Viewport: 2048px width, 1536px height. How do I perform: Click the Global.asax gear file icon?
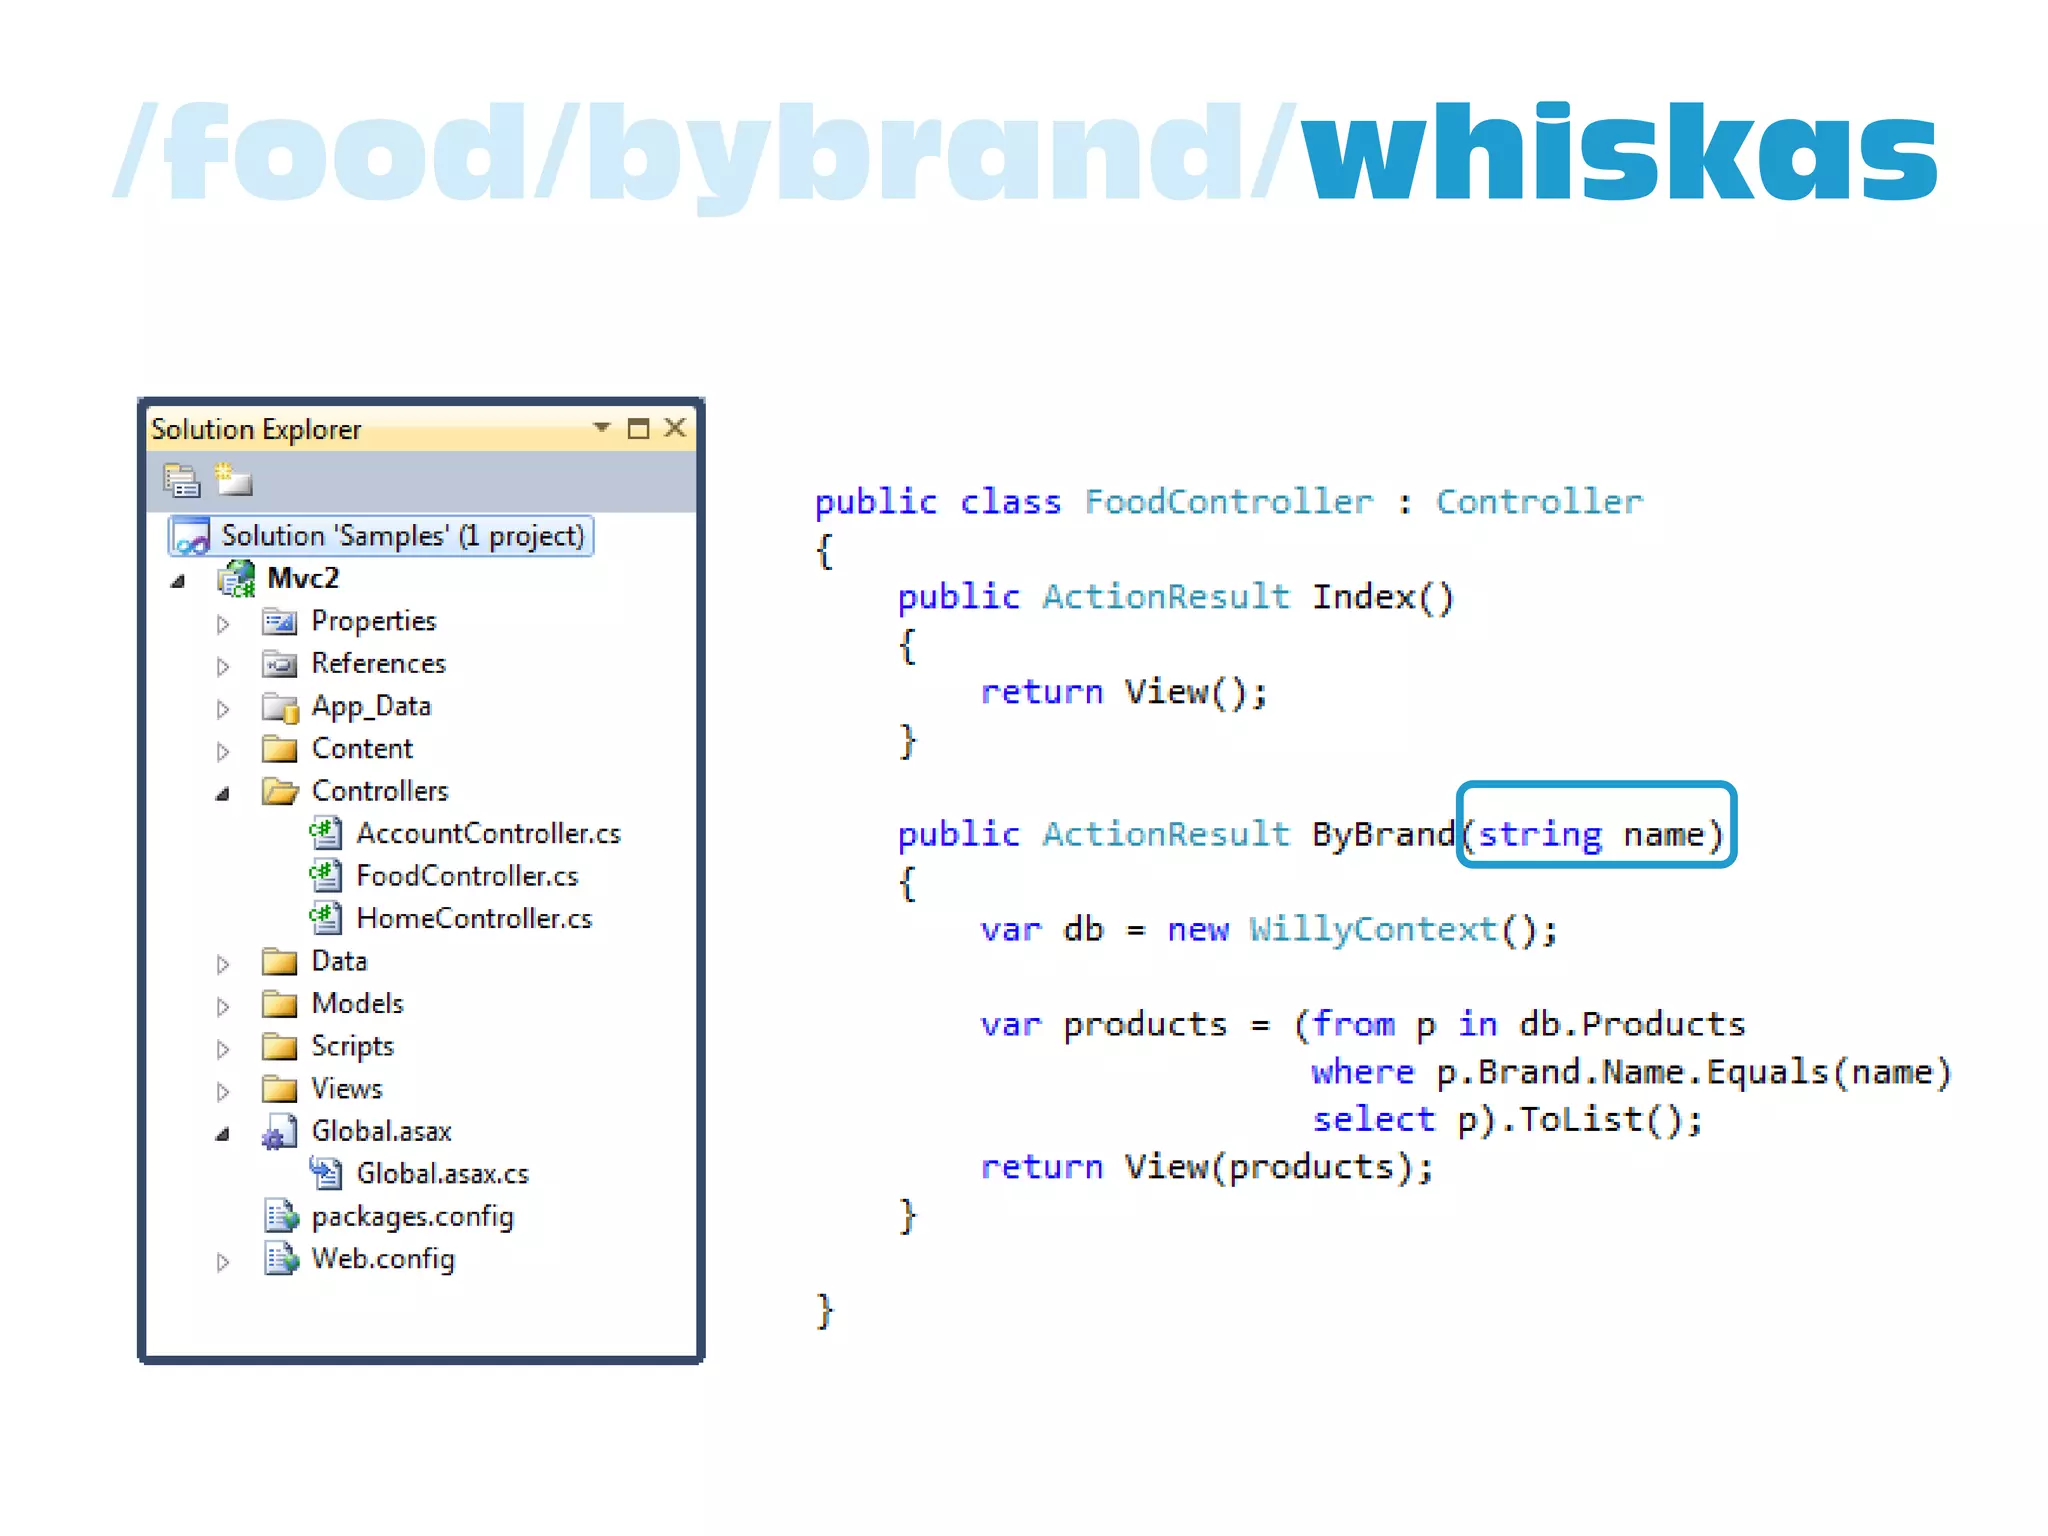[x=279, y=1132]
